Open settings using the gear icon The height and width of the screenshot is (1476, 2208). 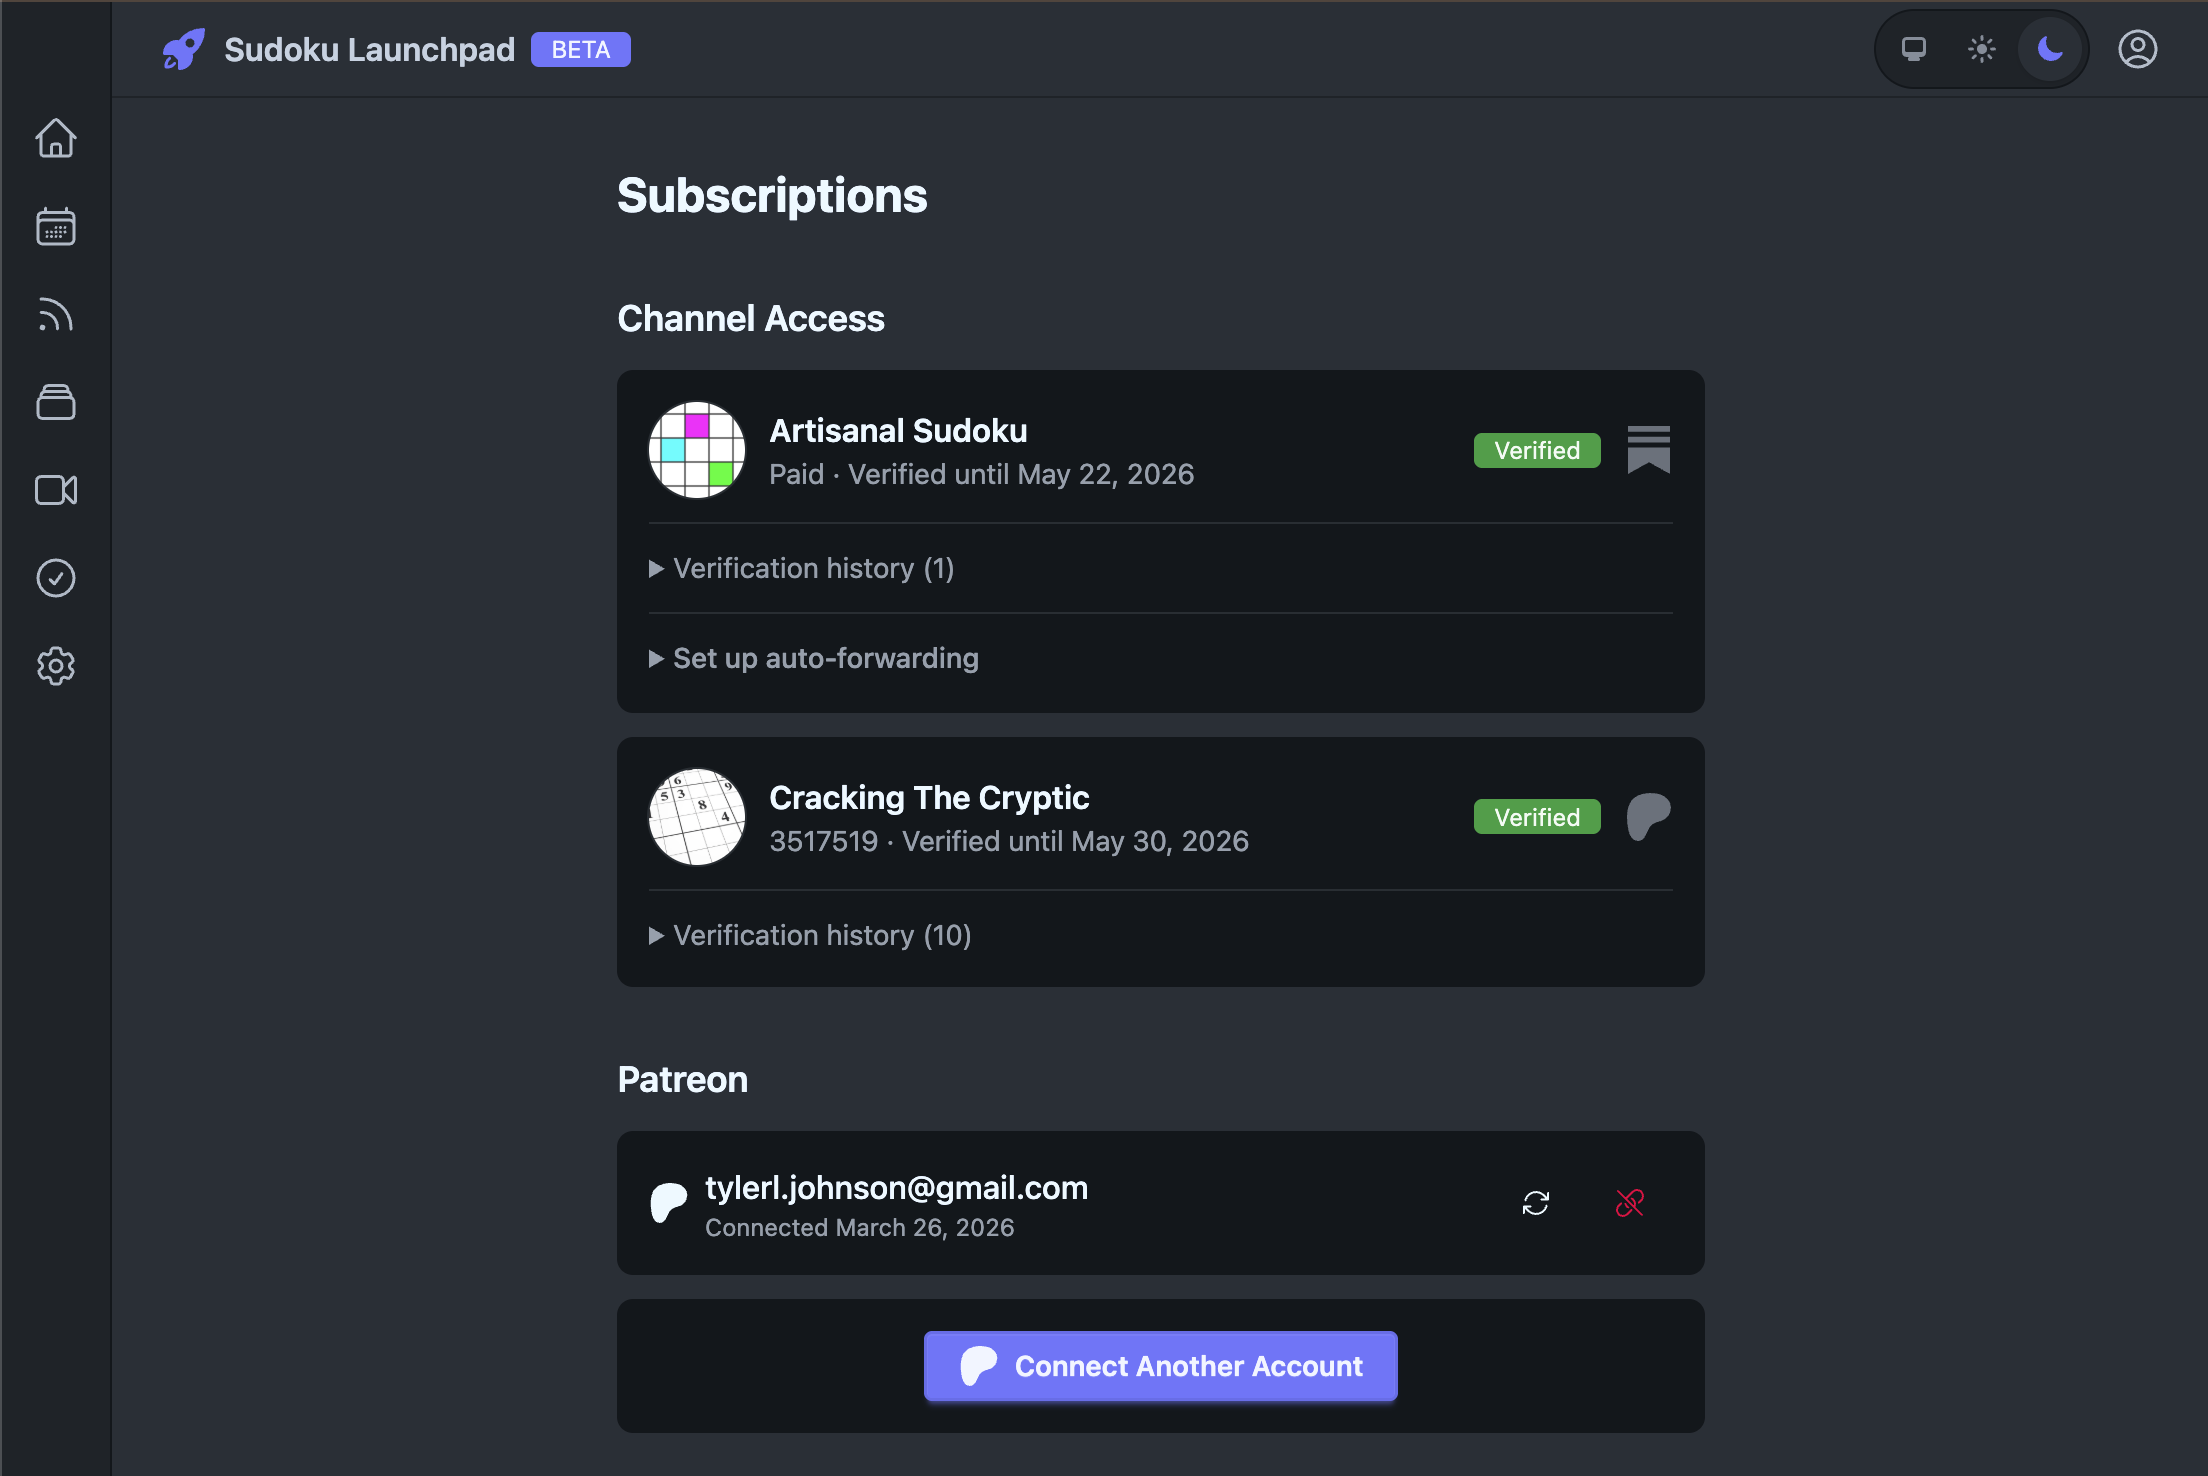[56, 666]
